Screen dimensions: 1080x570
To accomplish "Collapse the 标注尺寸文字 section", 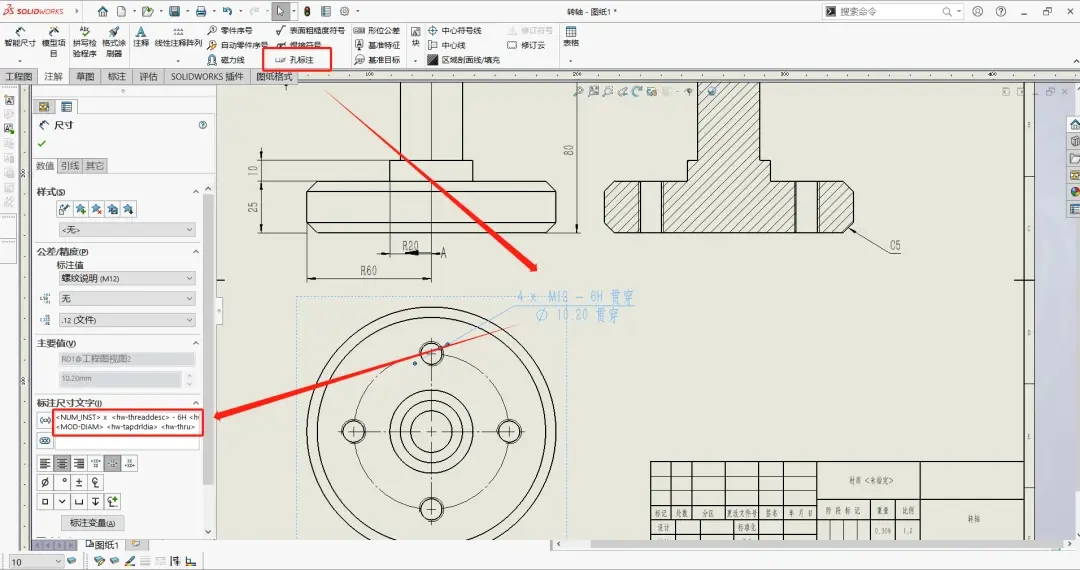I will 196,403.
